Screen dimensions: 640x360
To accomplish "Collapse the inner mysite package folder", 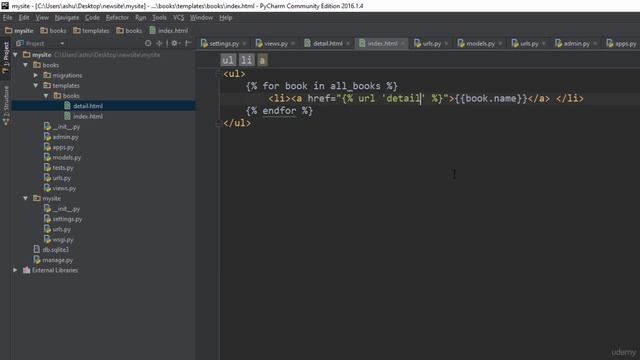I will (x=26, y=198).
